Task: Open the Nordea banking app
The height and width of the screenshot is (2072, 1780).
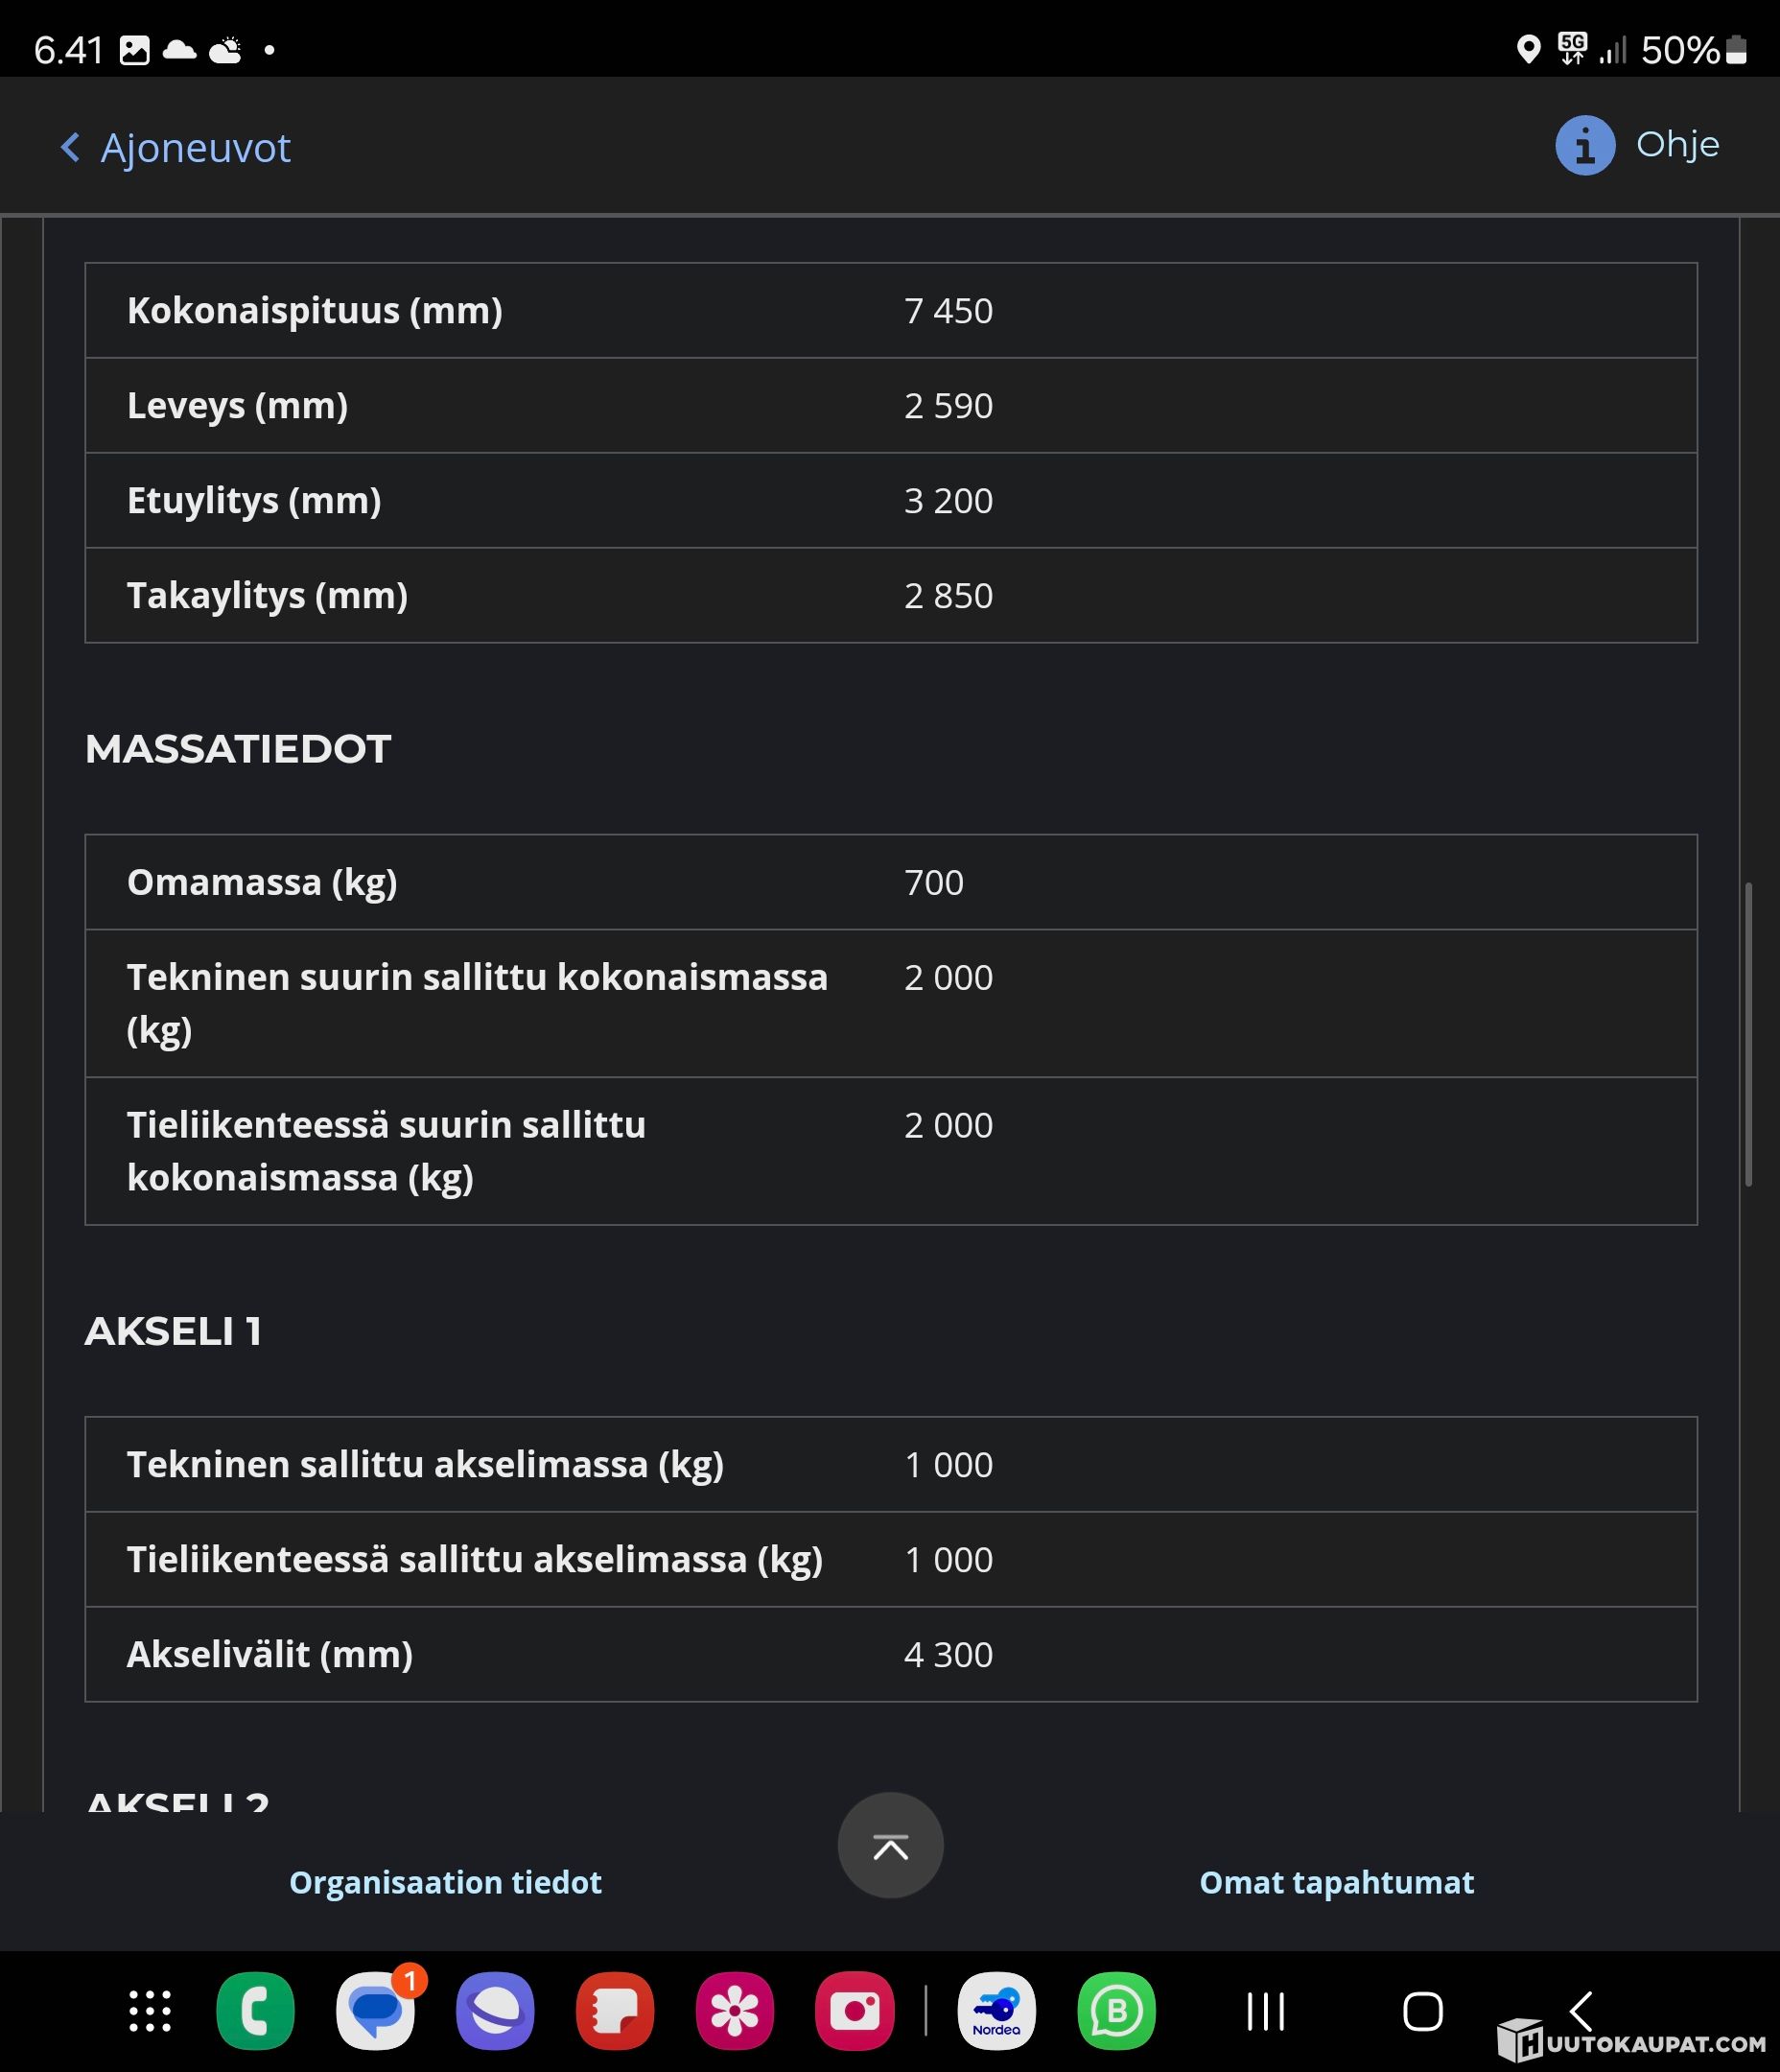Action: 997,2011
